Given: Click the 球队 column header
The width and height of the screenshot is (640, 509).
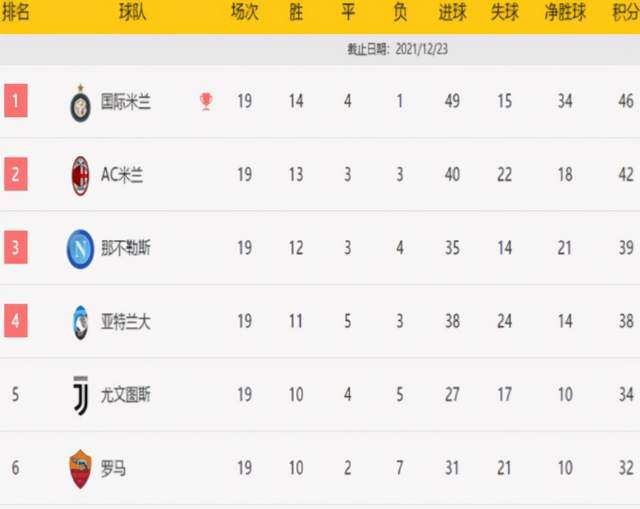Looking at the screenshot, I should [132, 12].
